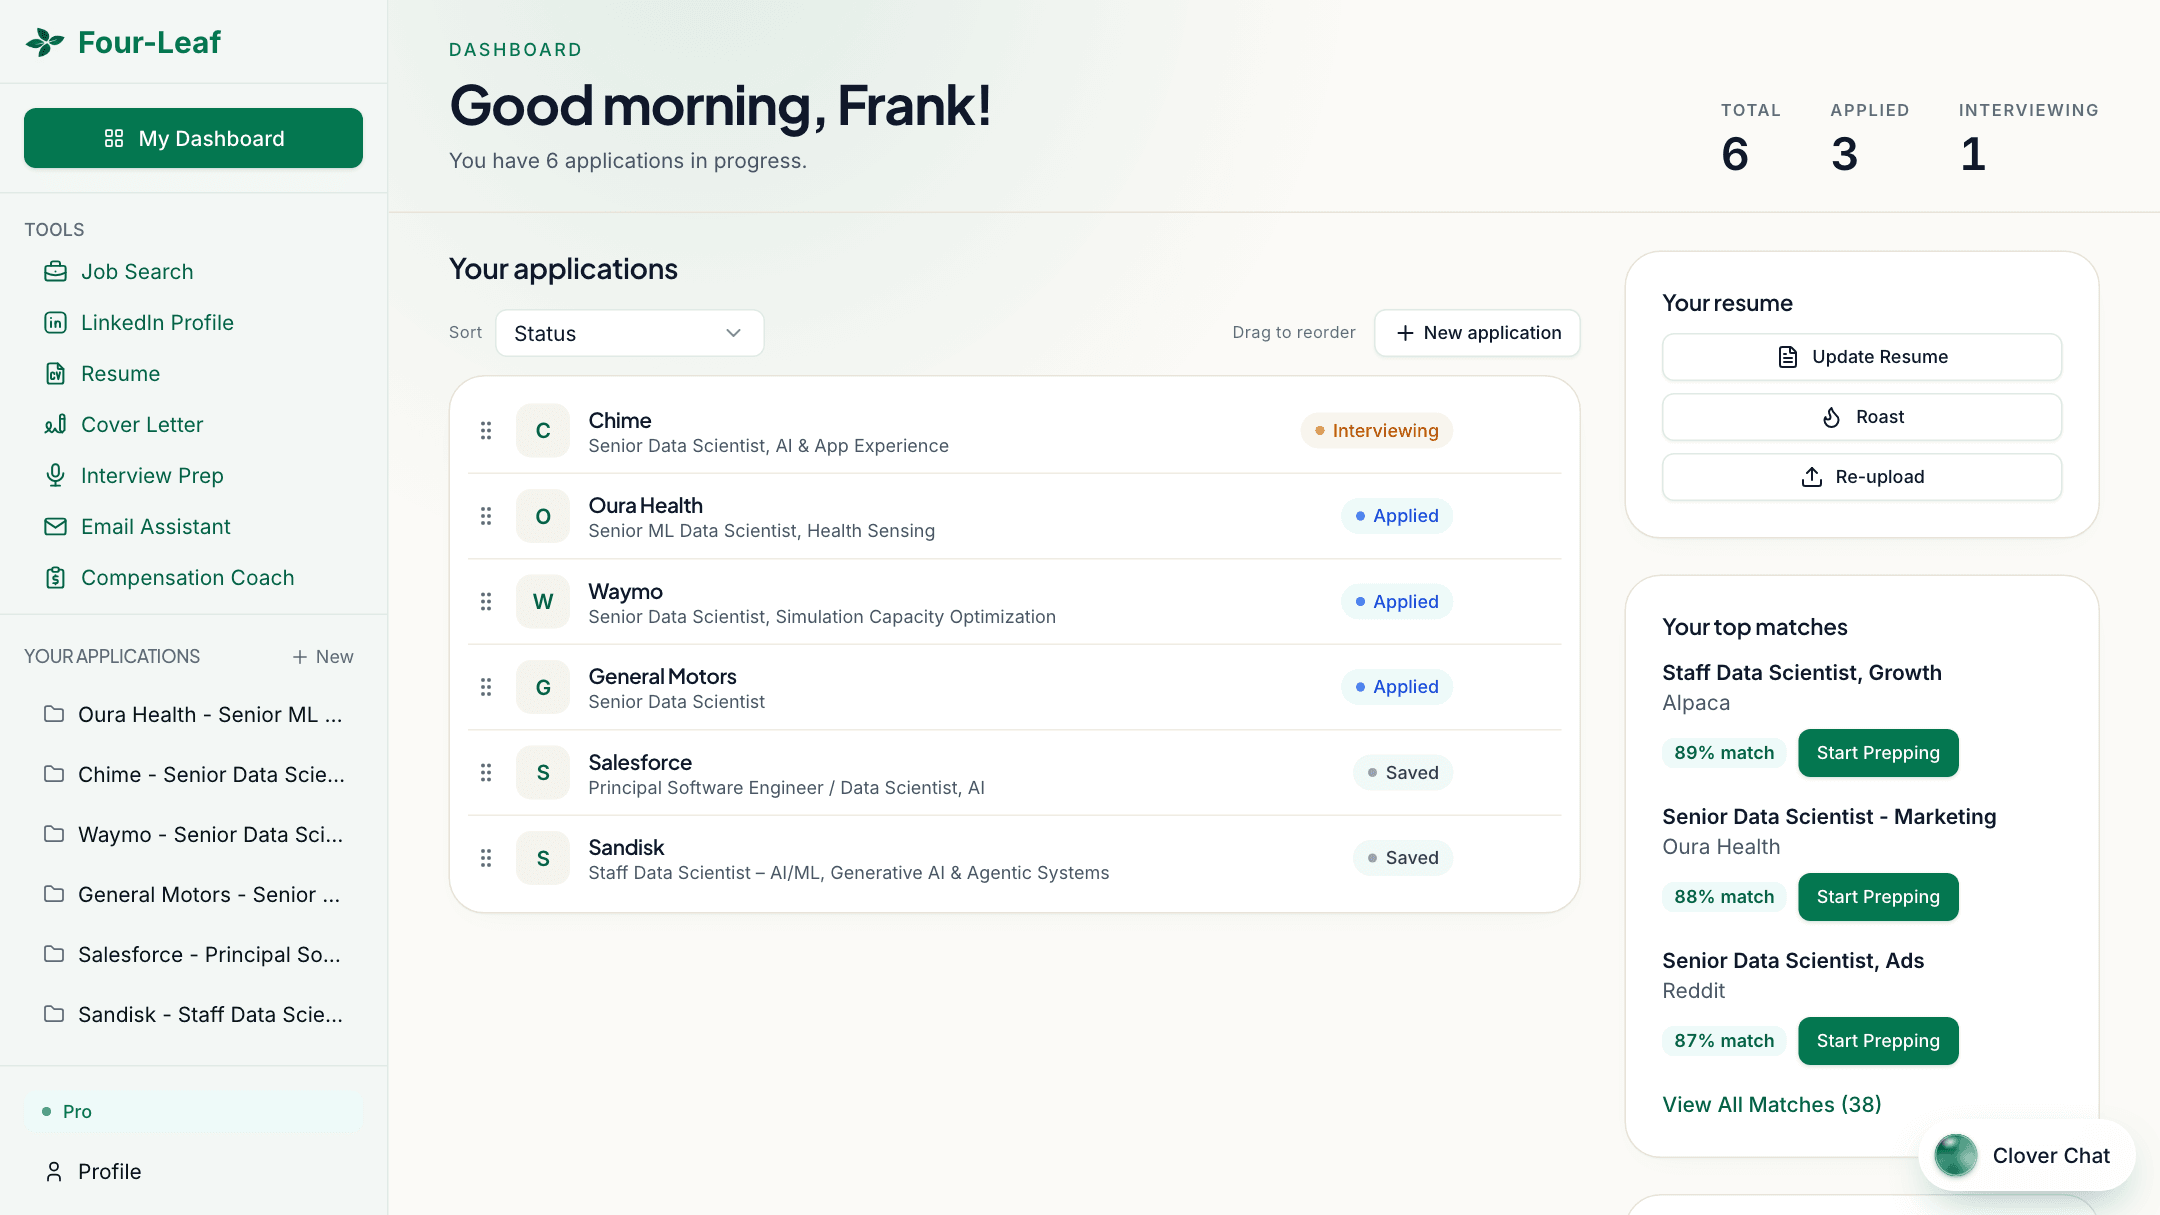This screenshot has height=1215, width=2160.
Task: Click the Email Assistant envelope icon
Action: tap(56, 527)
